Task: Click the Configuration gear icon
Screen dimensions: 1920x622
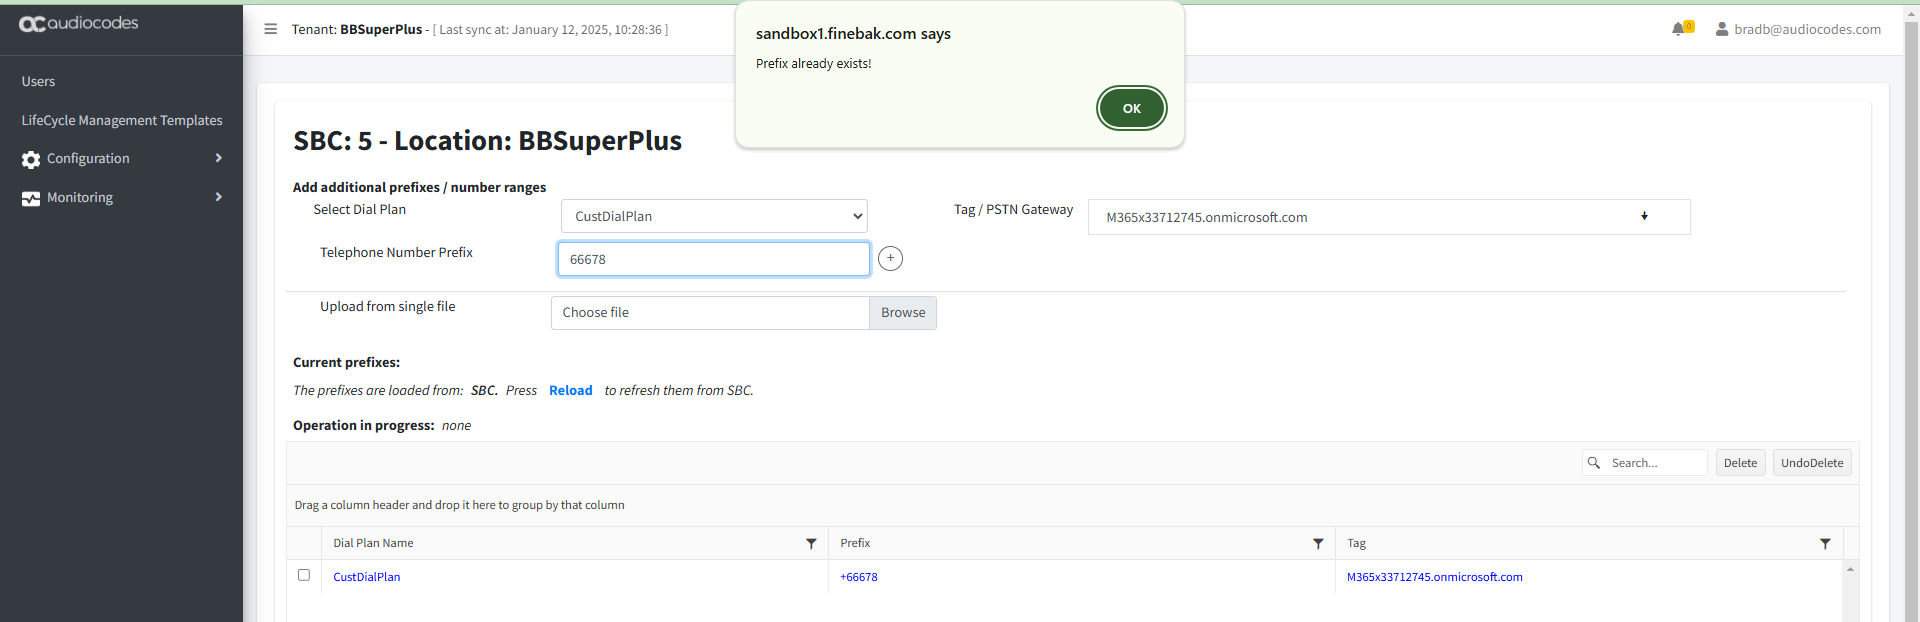Action: click(31, 159)
